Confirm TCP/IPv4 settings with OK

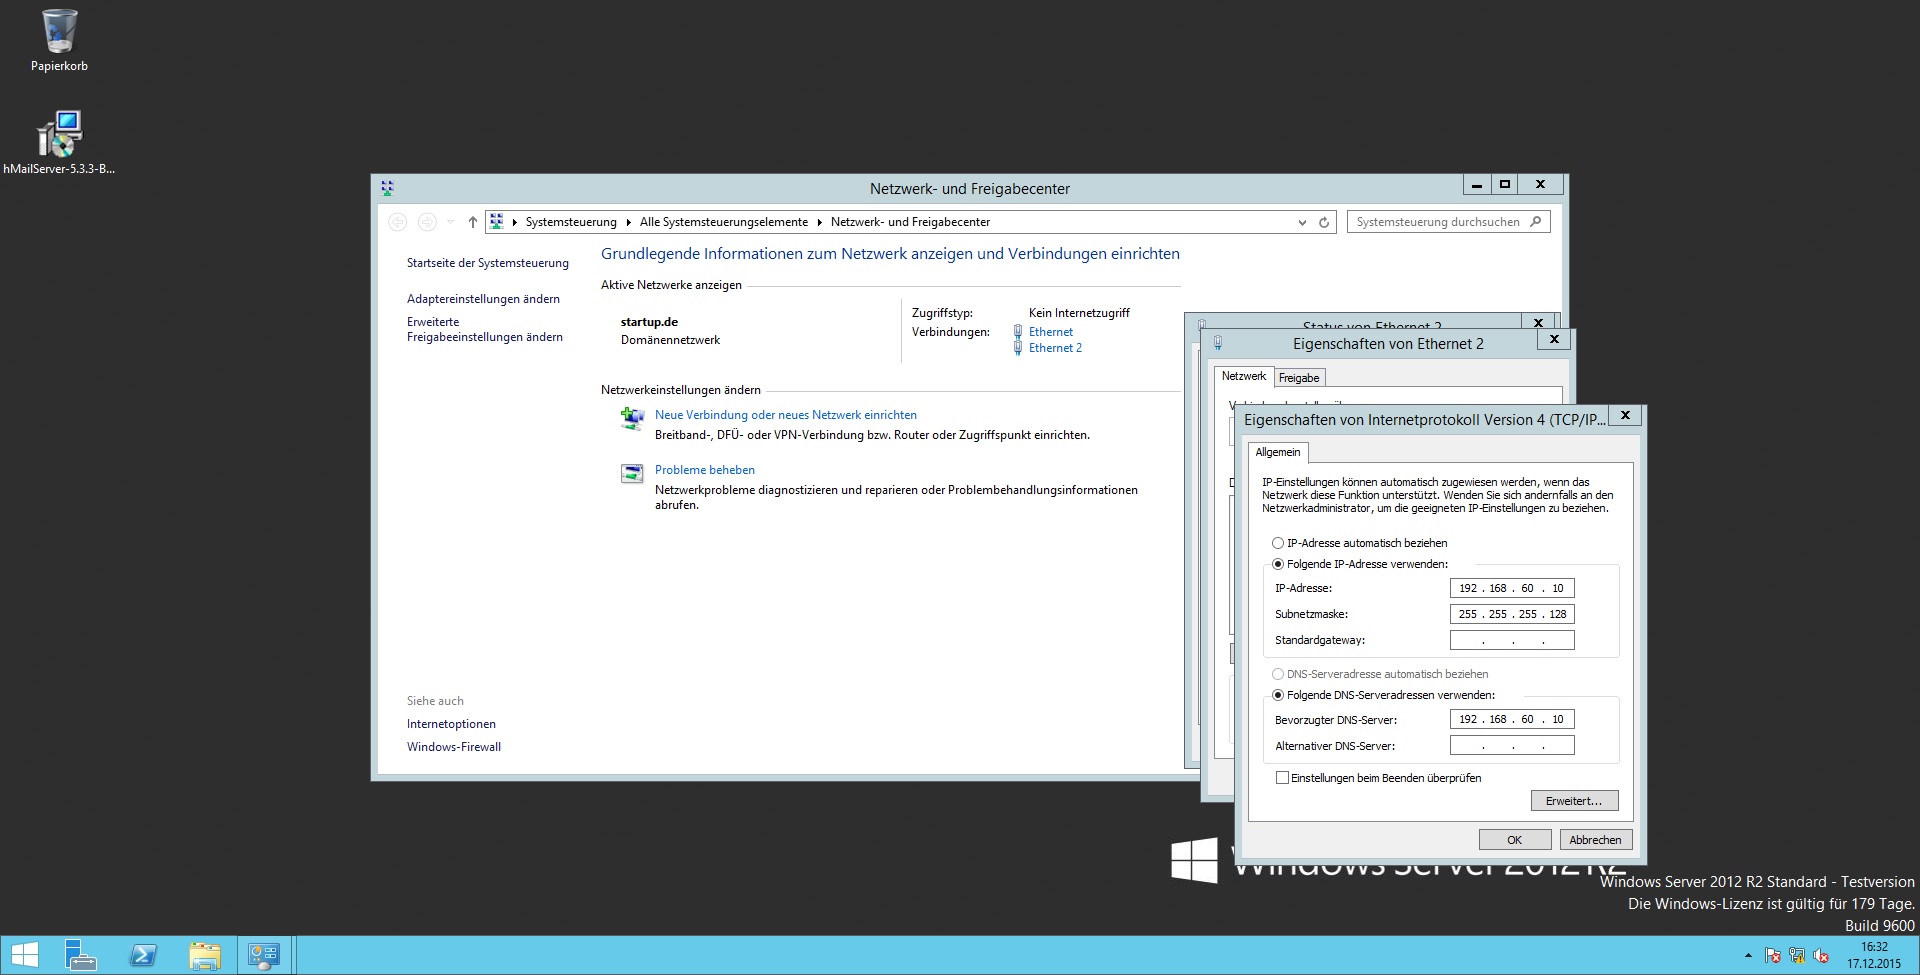(1514, 840)
